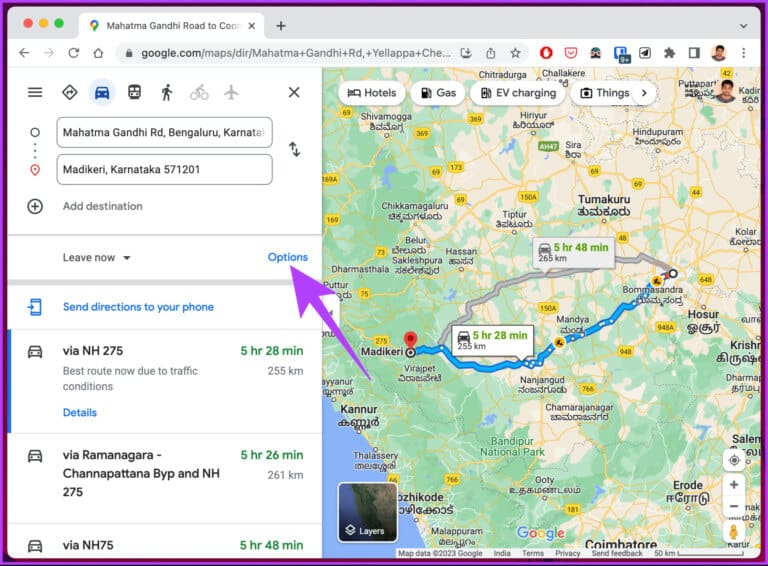Filter map by Things to do
The width and height of the screenshot is (768, 566).
click(604, 93)
